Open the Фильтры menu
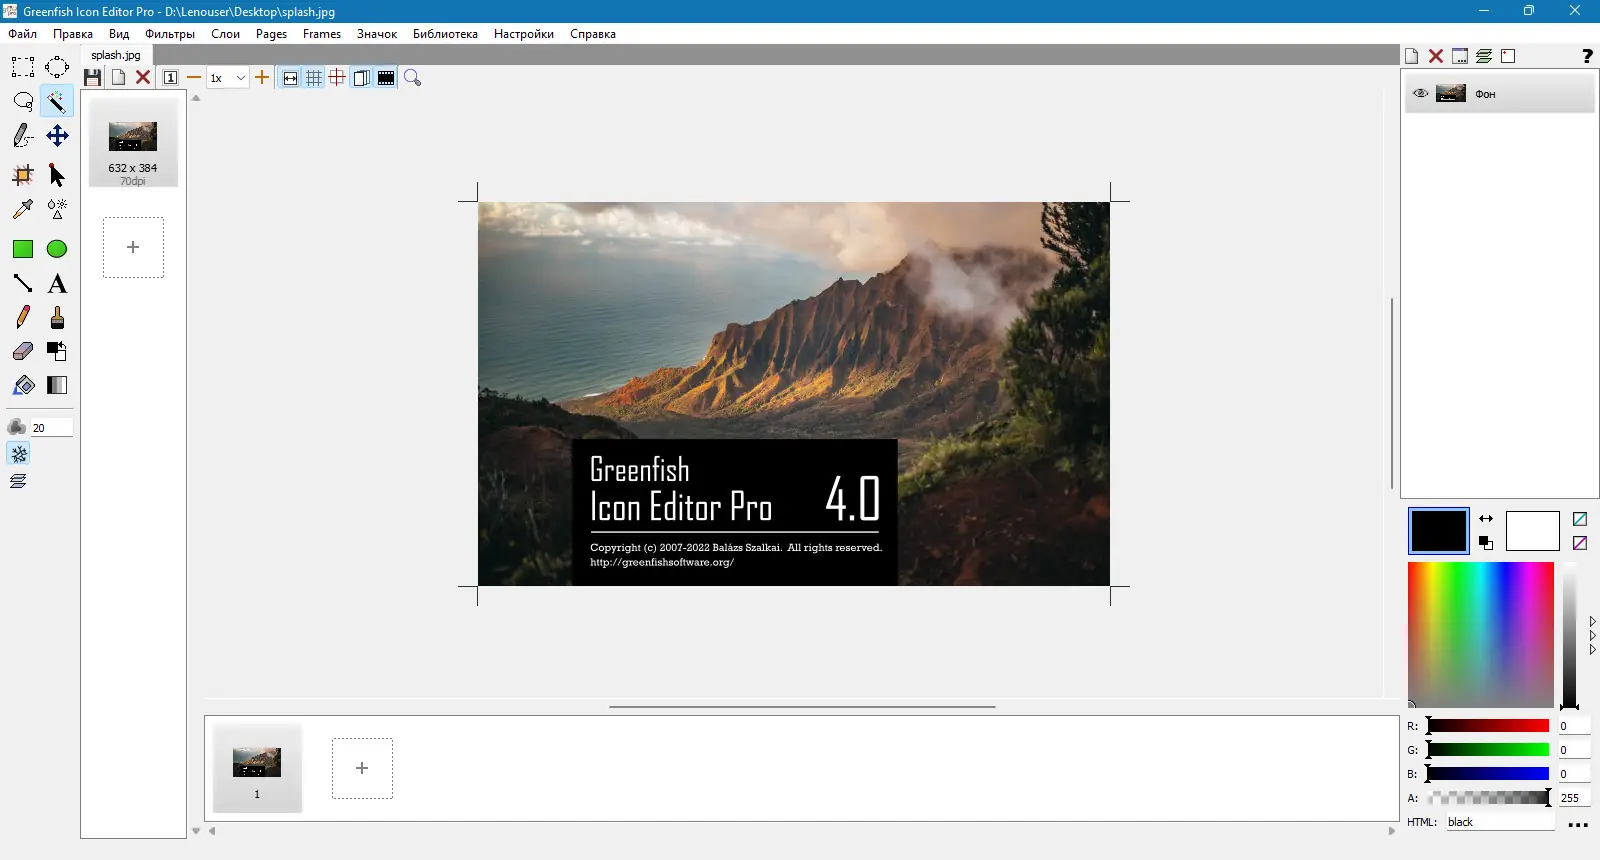1600x860 pixels. coord(170,34)
